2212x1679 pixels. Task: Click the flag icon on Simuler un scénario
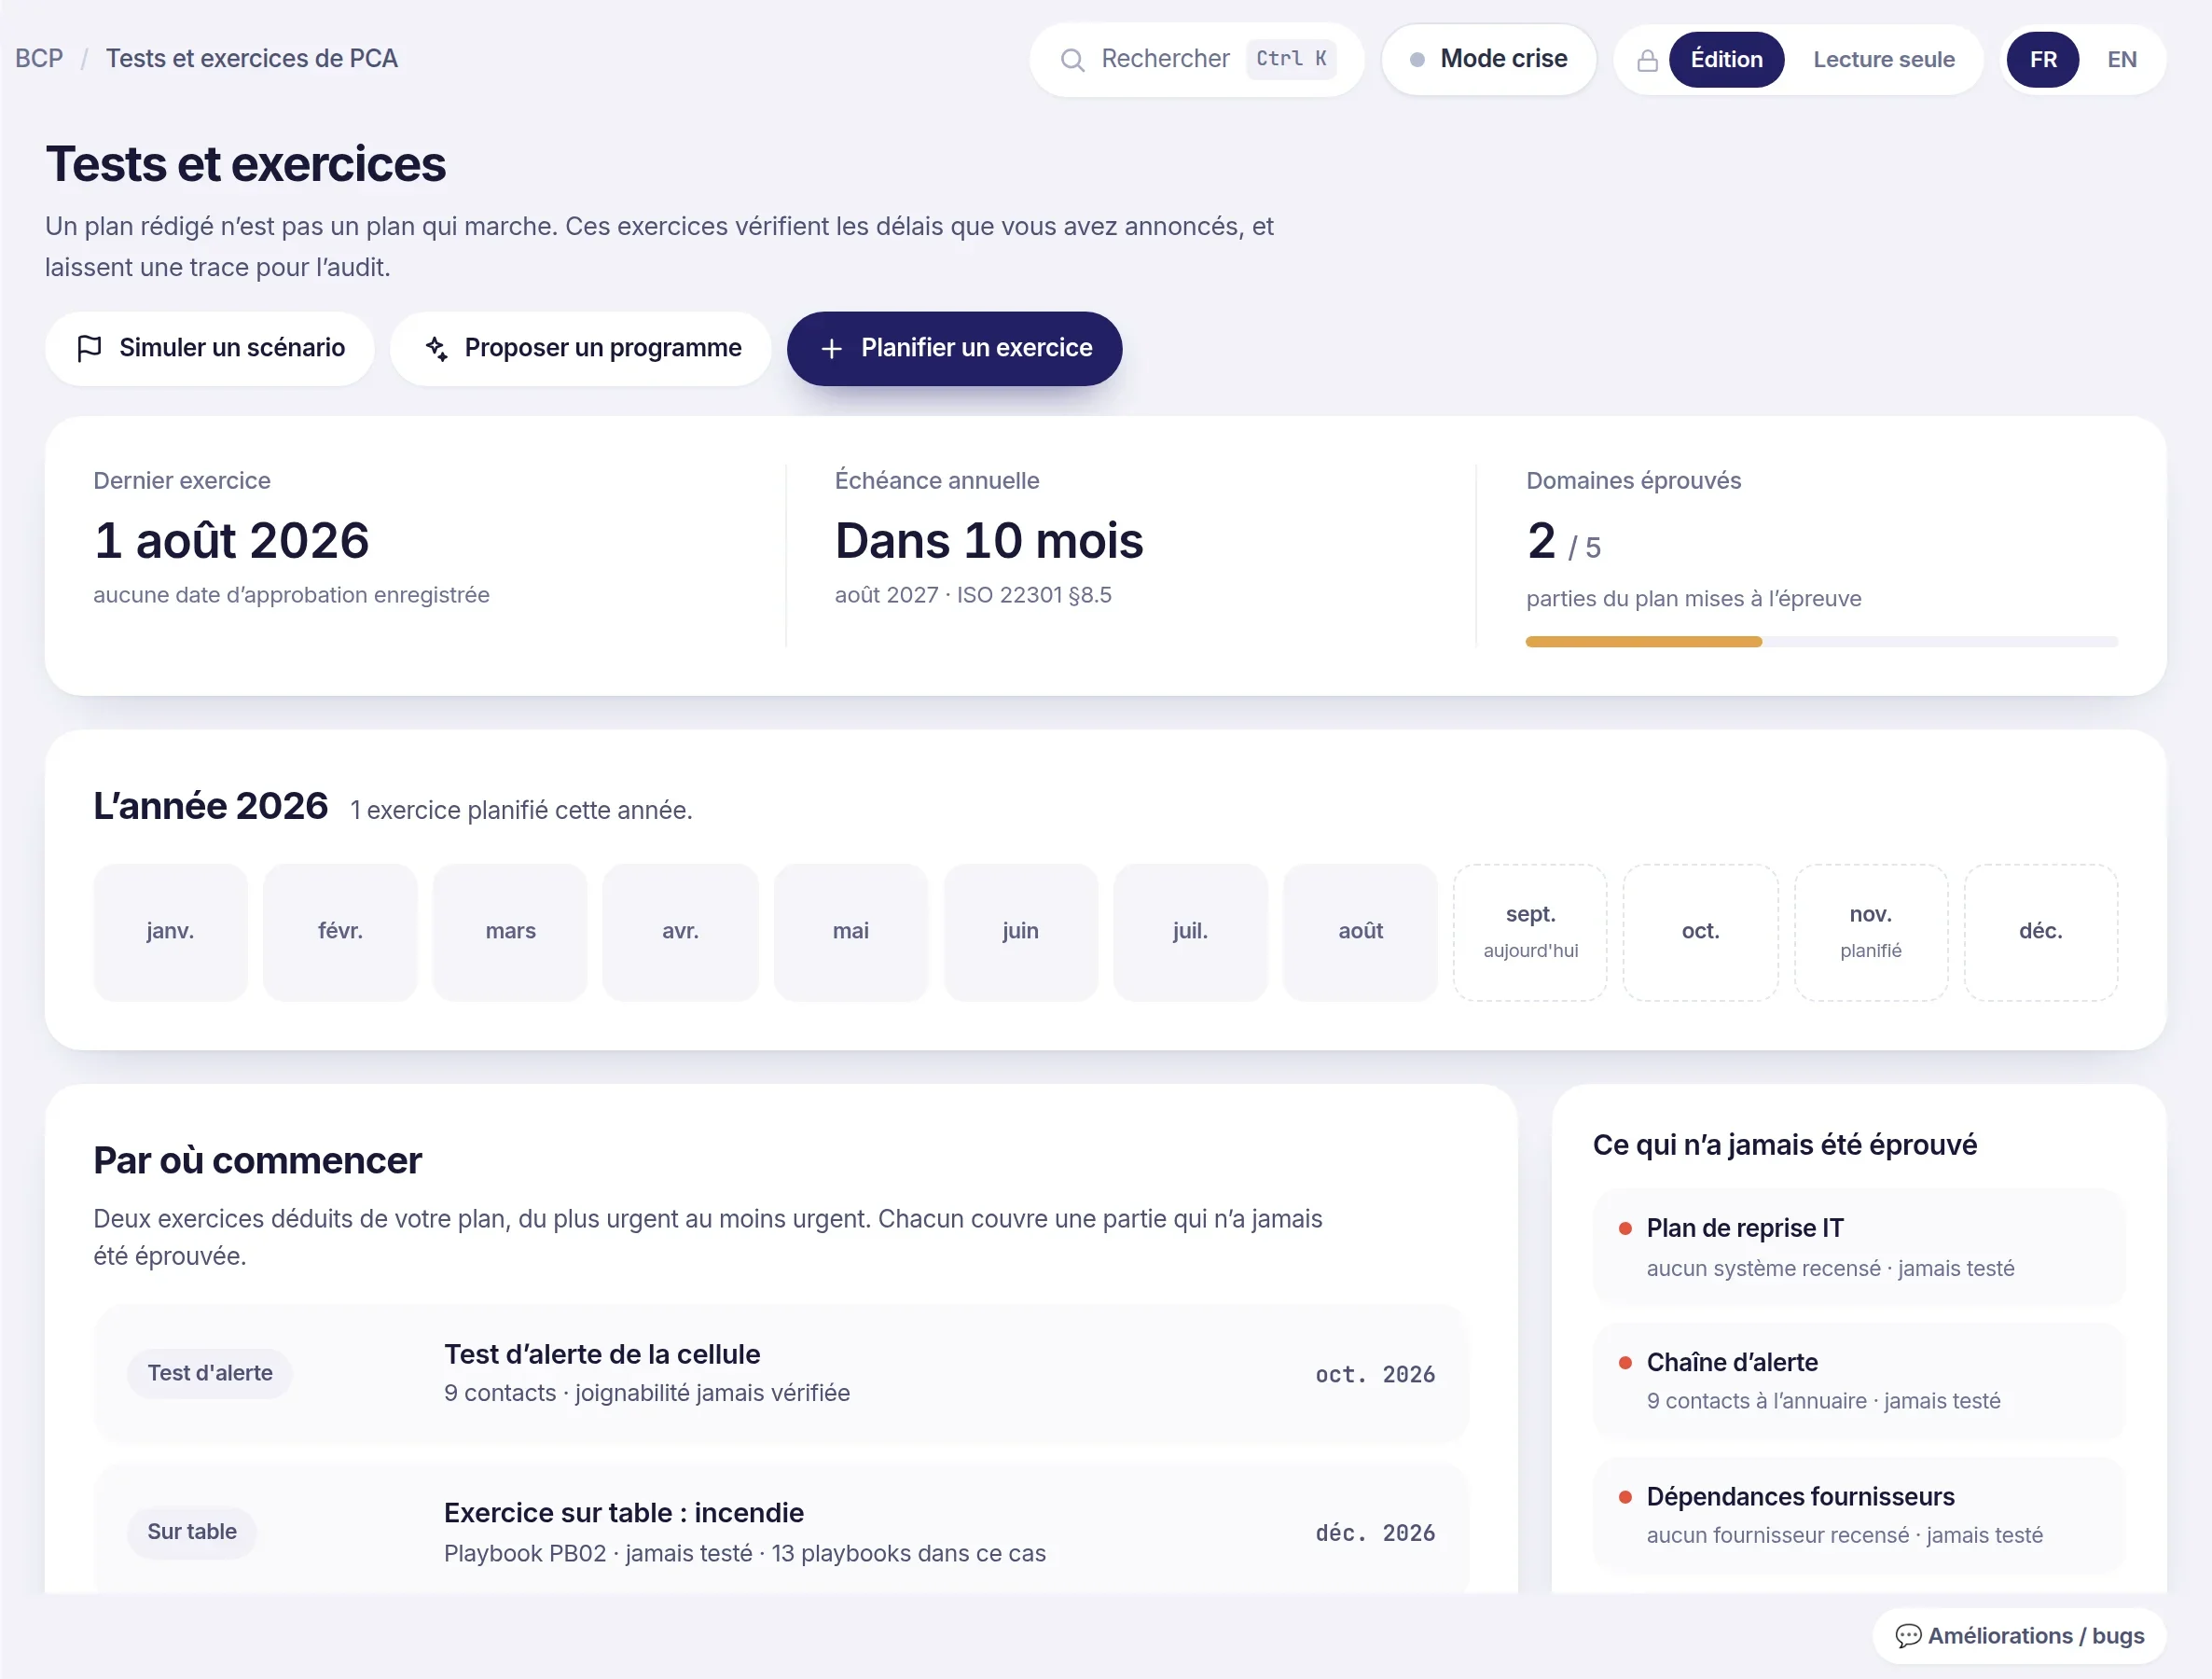click(x=89, y=348)
